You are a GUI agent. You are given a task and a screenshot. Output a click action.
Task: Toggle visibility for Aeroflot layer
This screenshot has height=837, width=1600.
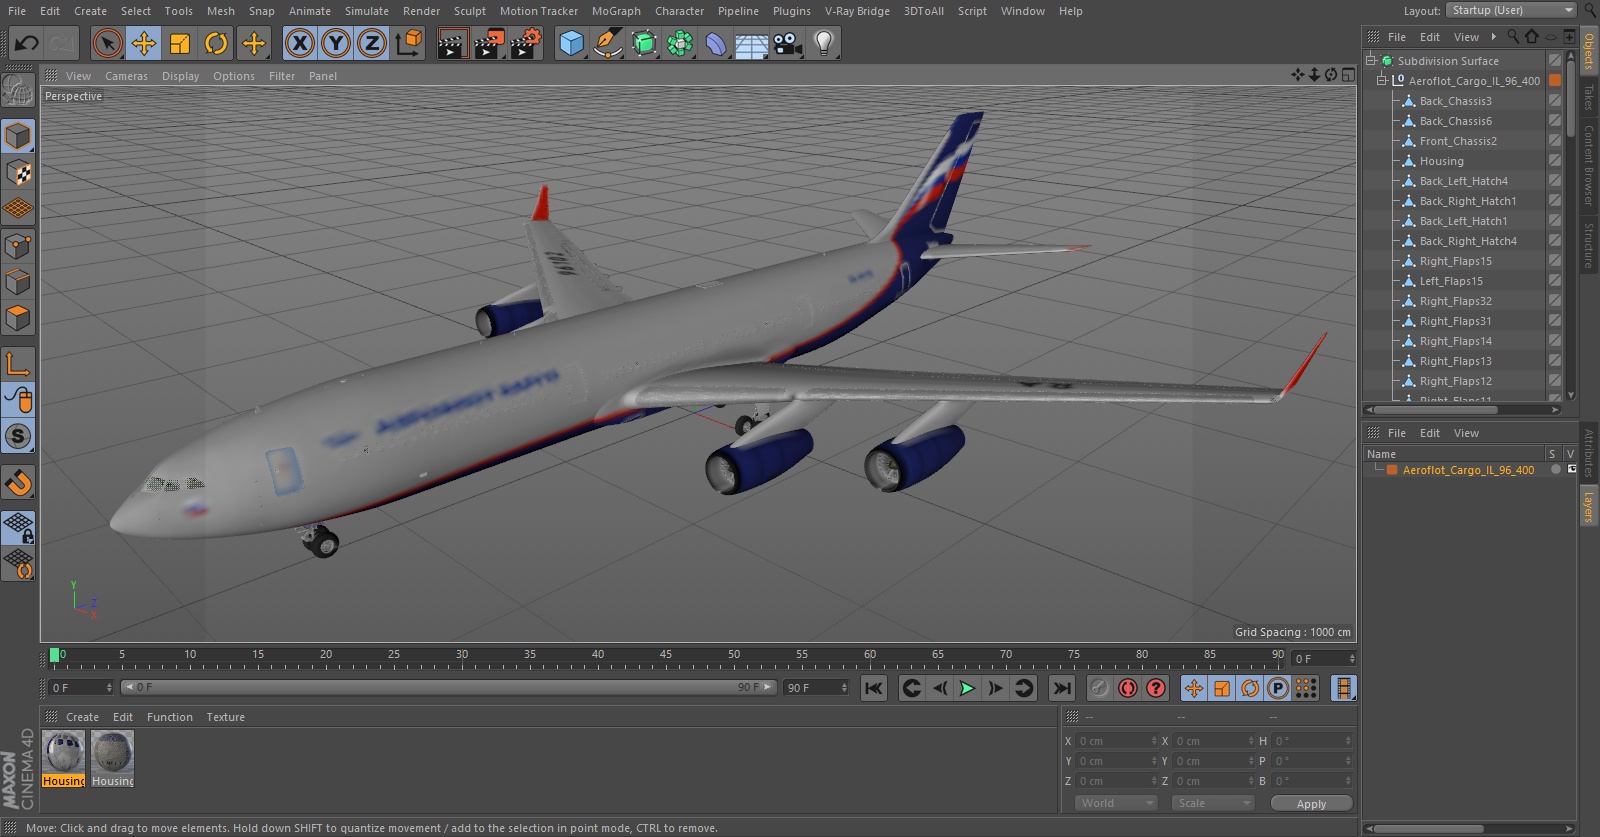(x=1571, y=469)
